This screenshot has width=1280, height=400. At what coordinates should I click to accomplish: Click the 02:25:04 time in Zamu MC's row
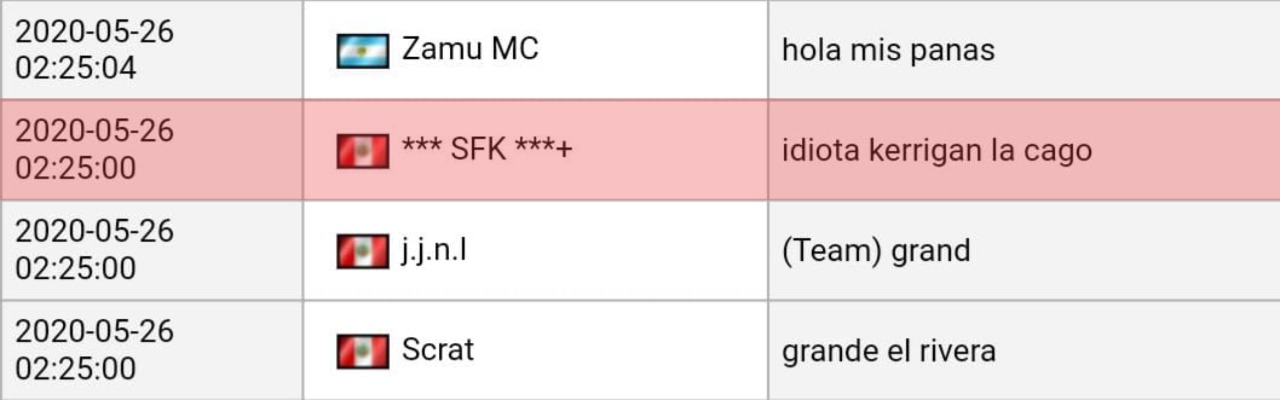[76, 69]
